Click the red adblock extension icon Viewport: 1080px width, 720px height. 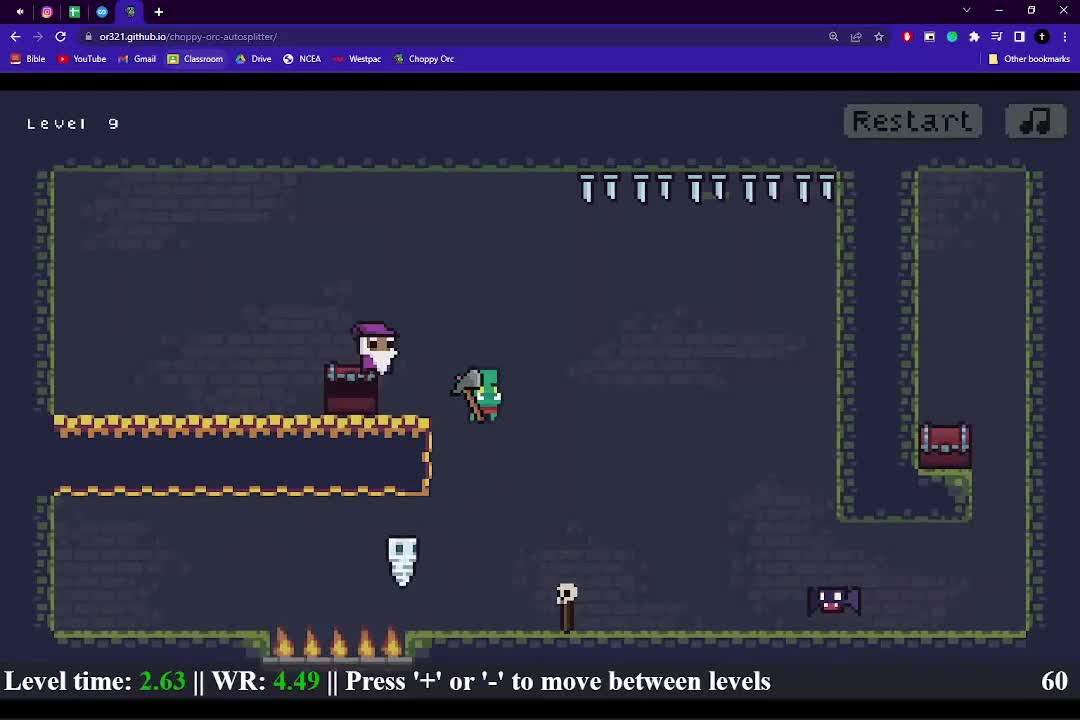(x=907, y=37)
